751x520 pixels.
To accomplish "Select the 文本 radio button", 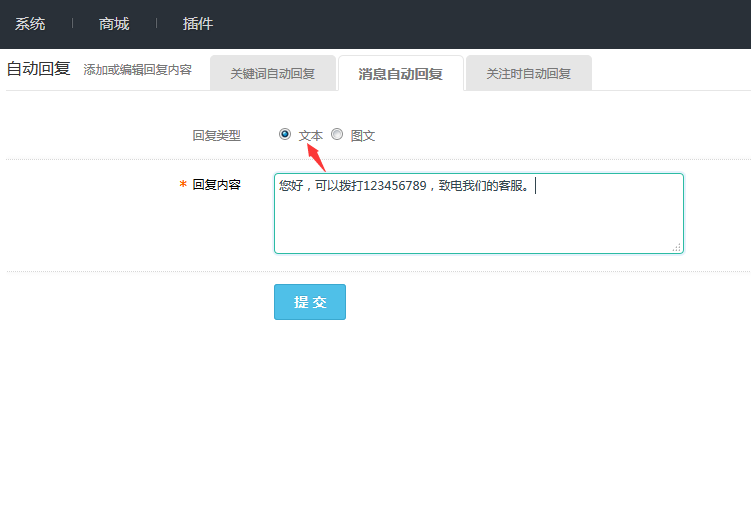I will point(284,135).
